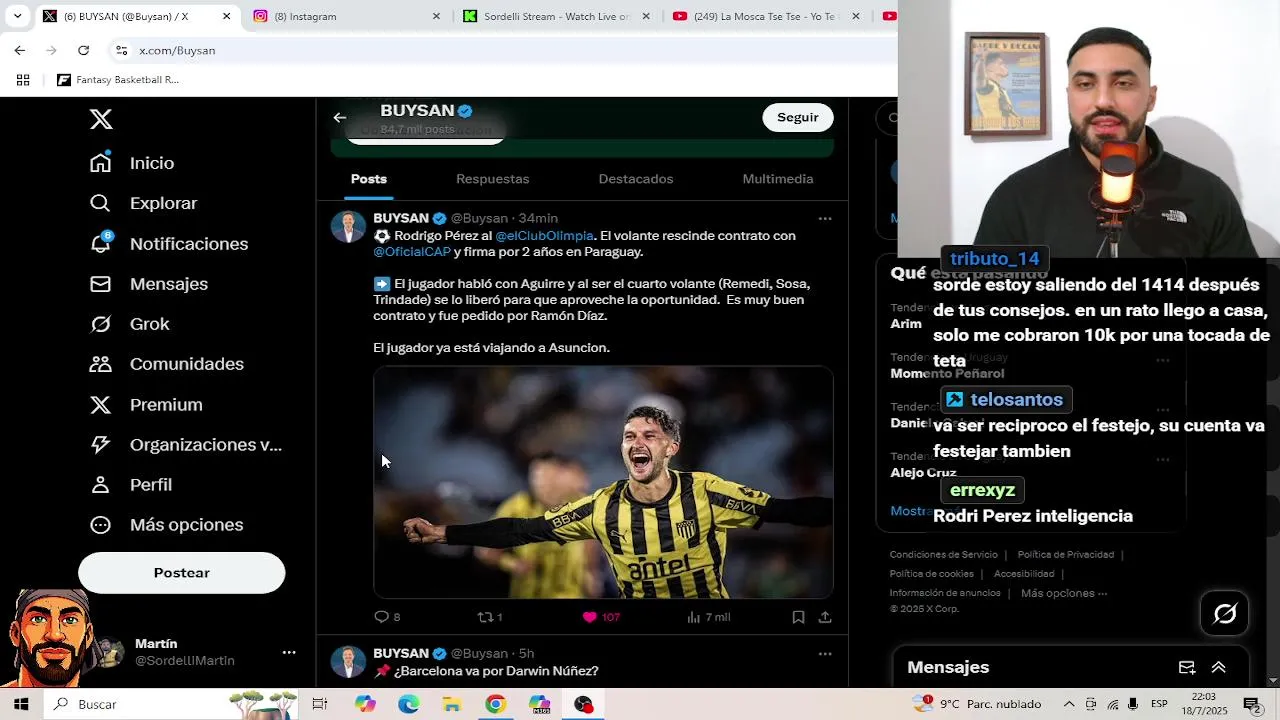Close the Instagram browser tab
The image size is (1280, 720).
pos(436,16)
